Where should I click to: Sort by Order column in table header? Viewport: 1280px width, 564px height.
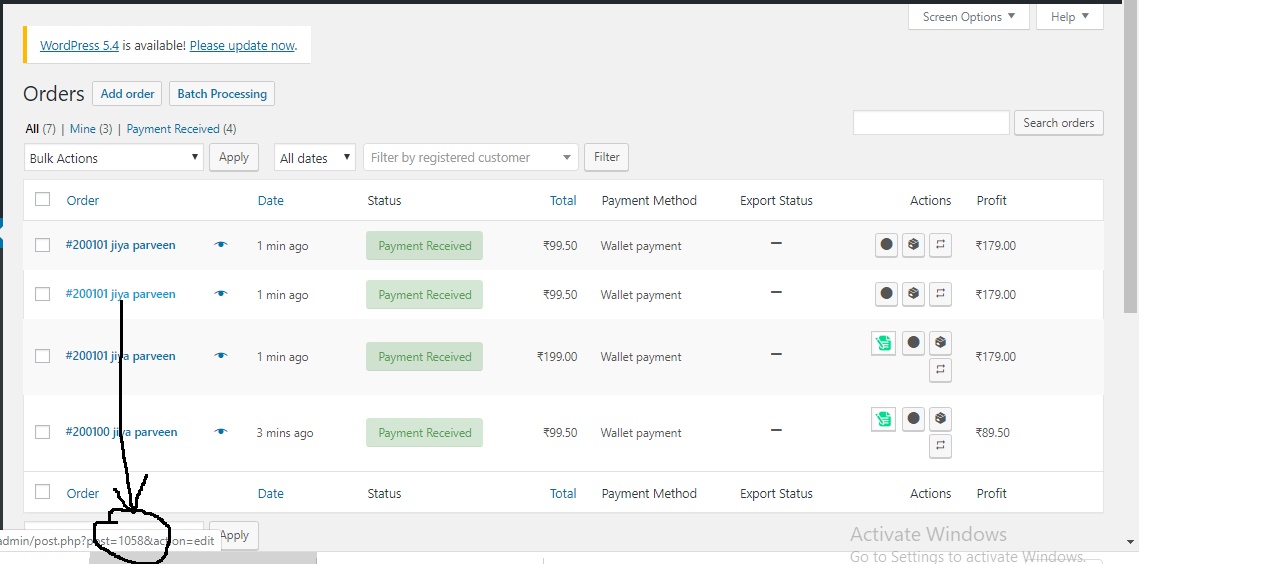click(x=83, y=200)
